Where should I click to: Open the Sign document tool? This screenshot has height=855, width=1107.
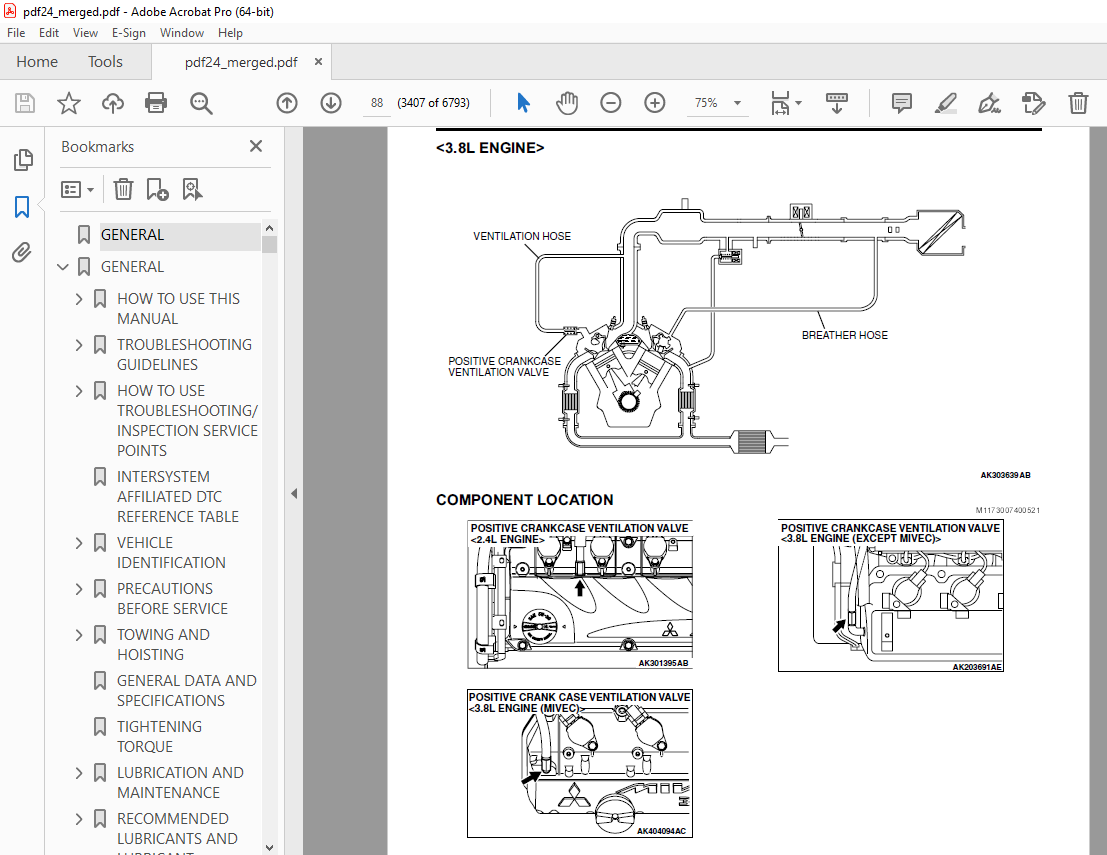pos(989,103)
